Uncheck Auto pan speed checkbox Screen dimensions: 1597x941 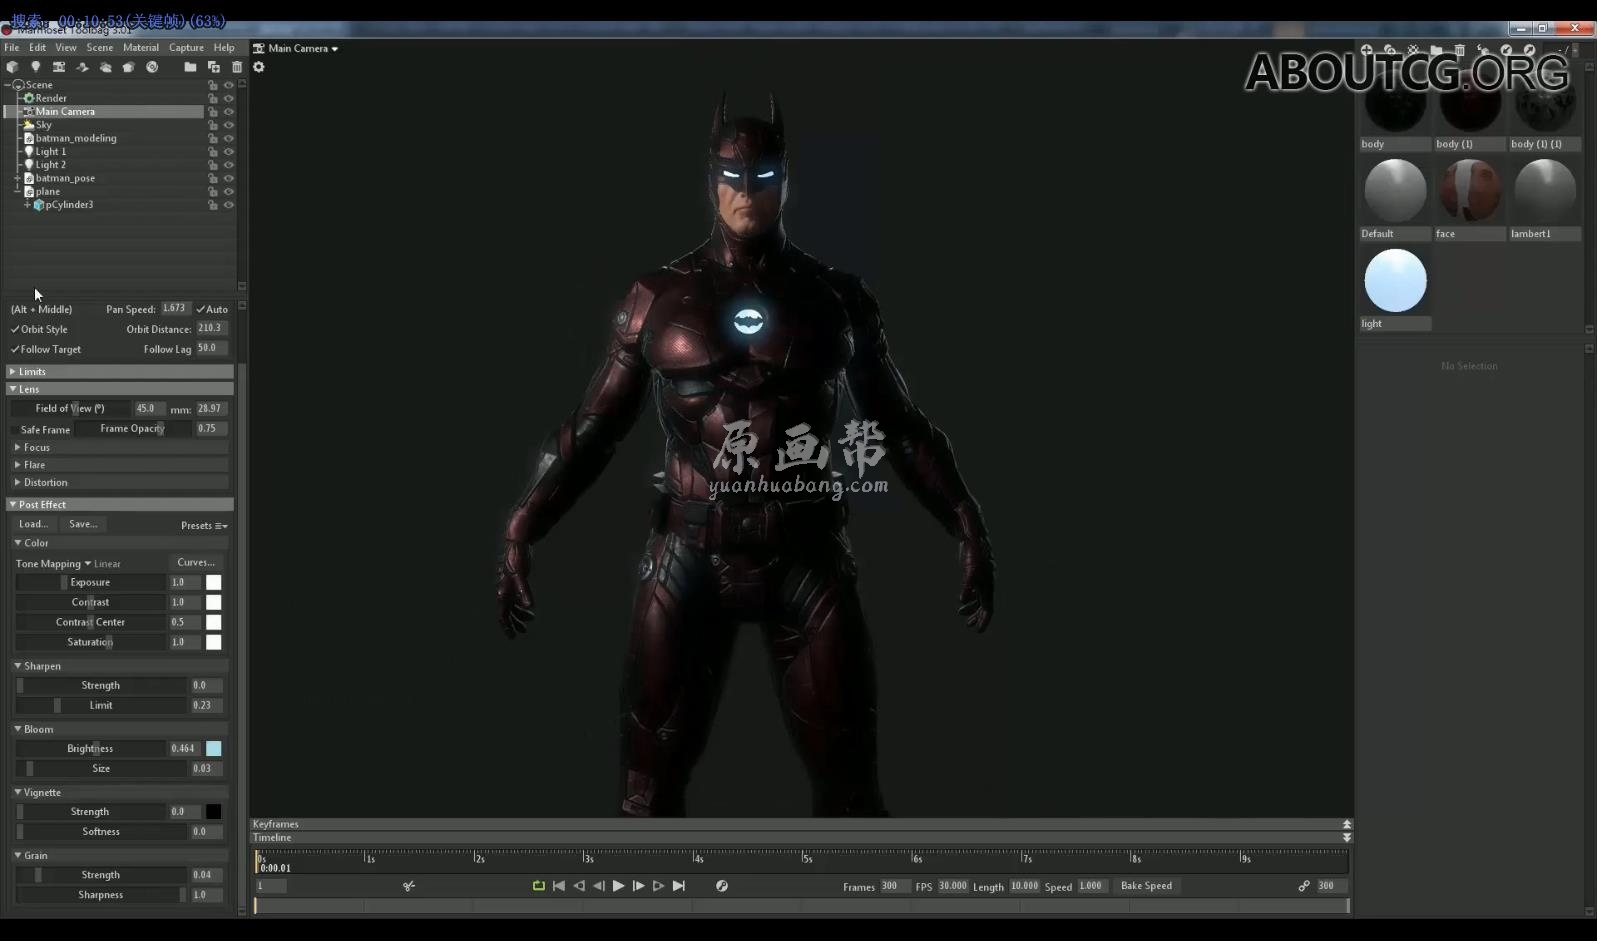pyautogui.click(x=201, y=309)
